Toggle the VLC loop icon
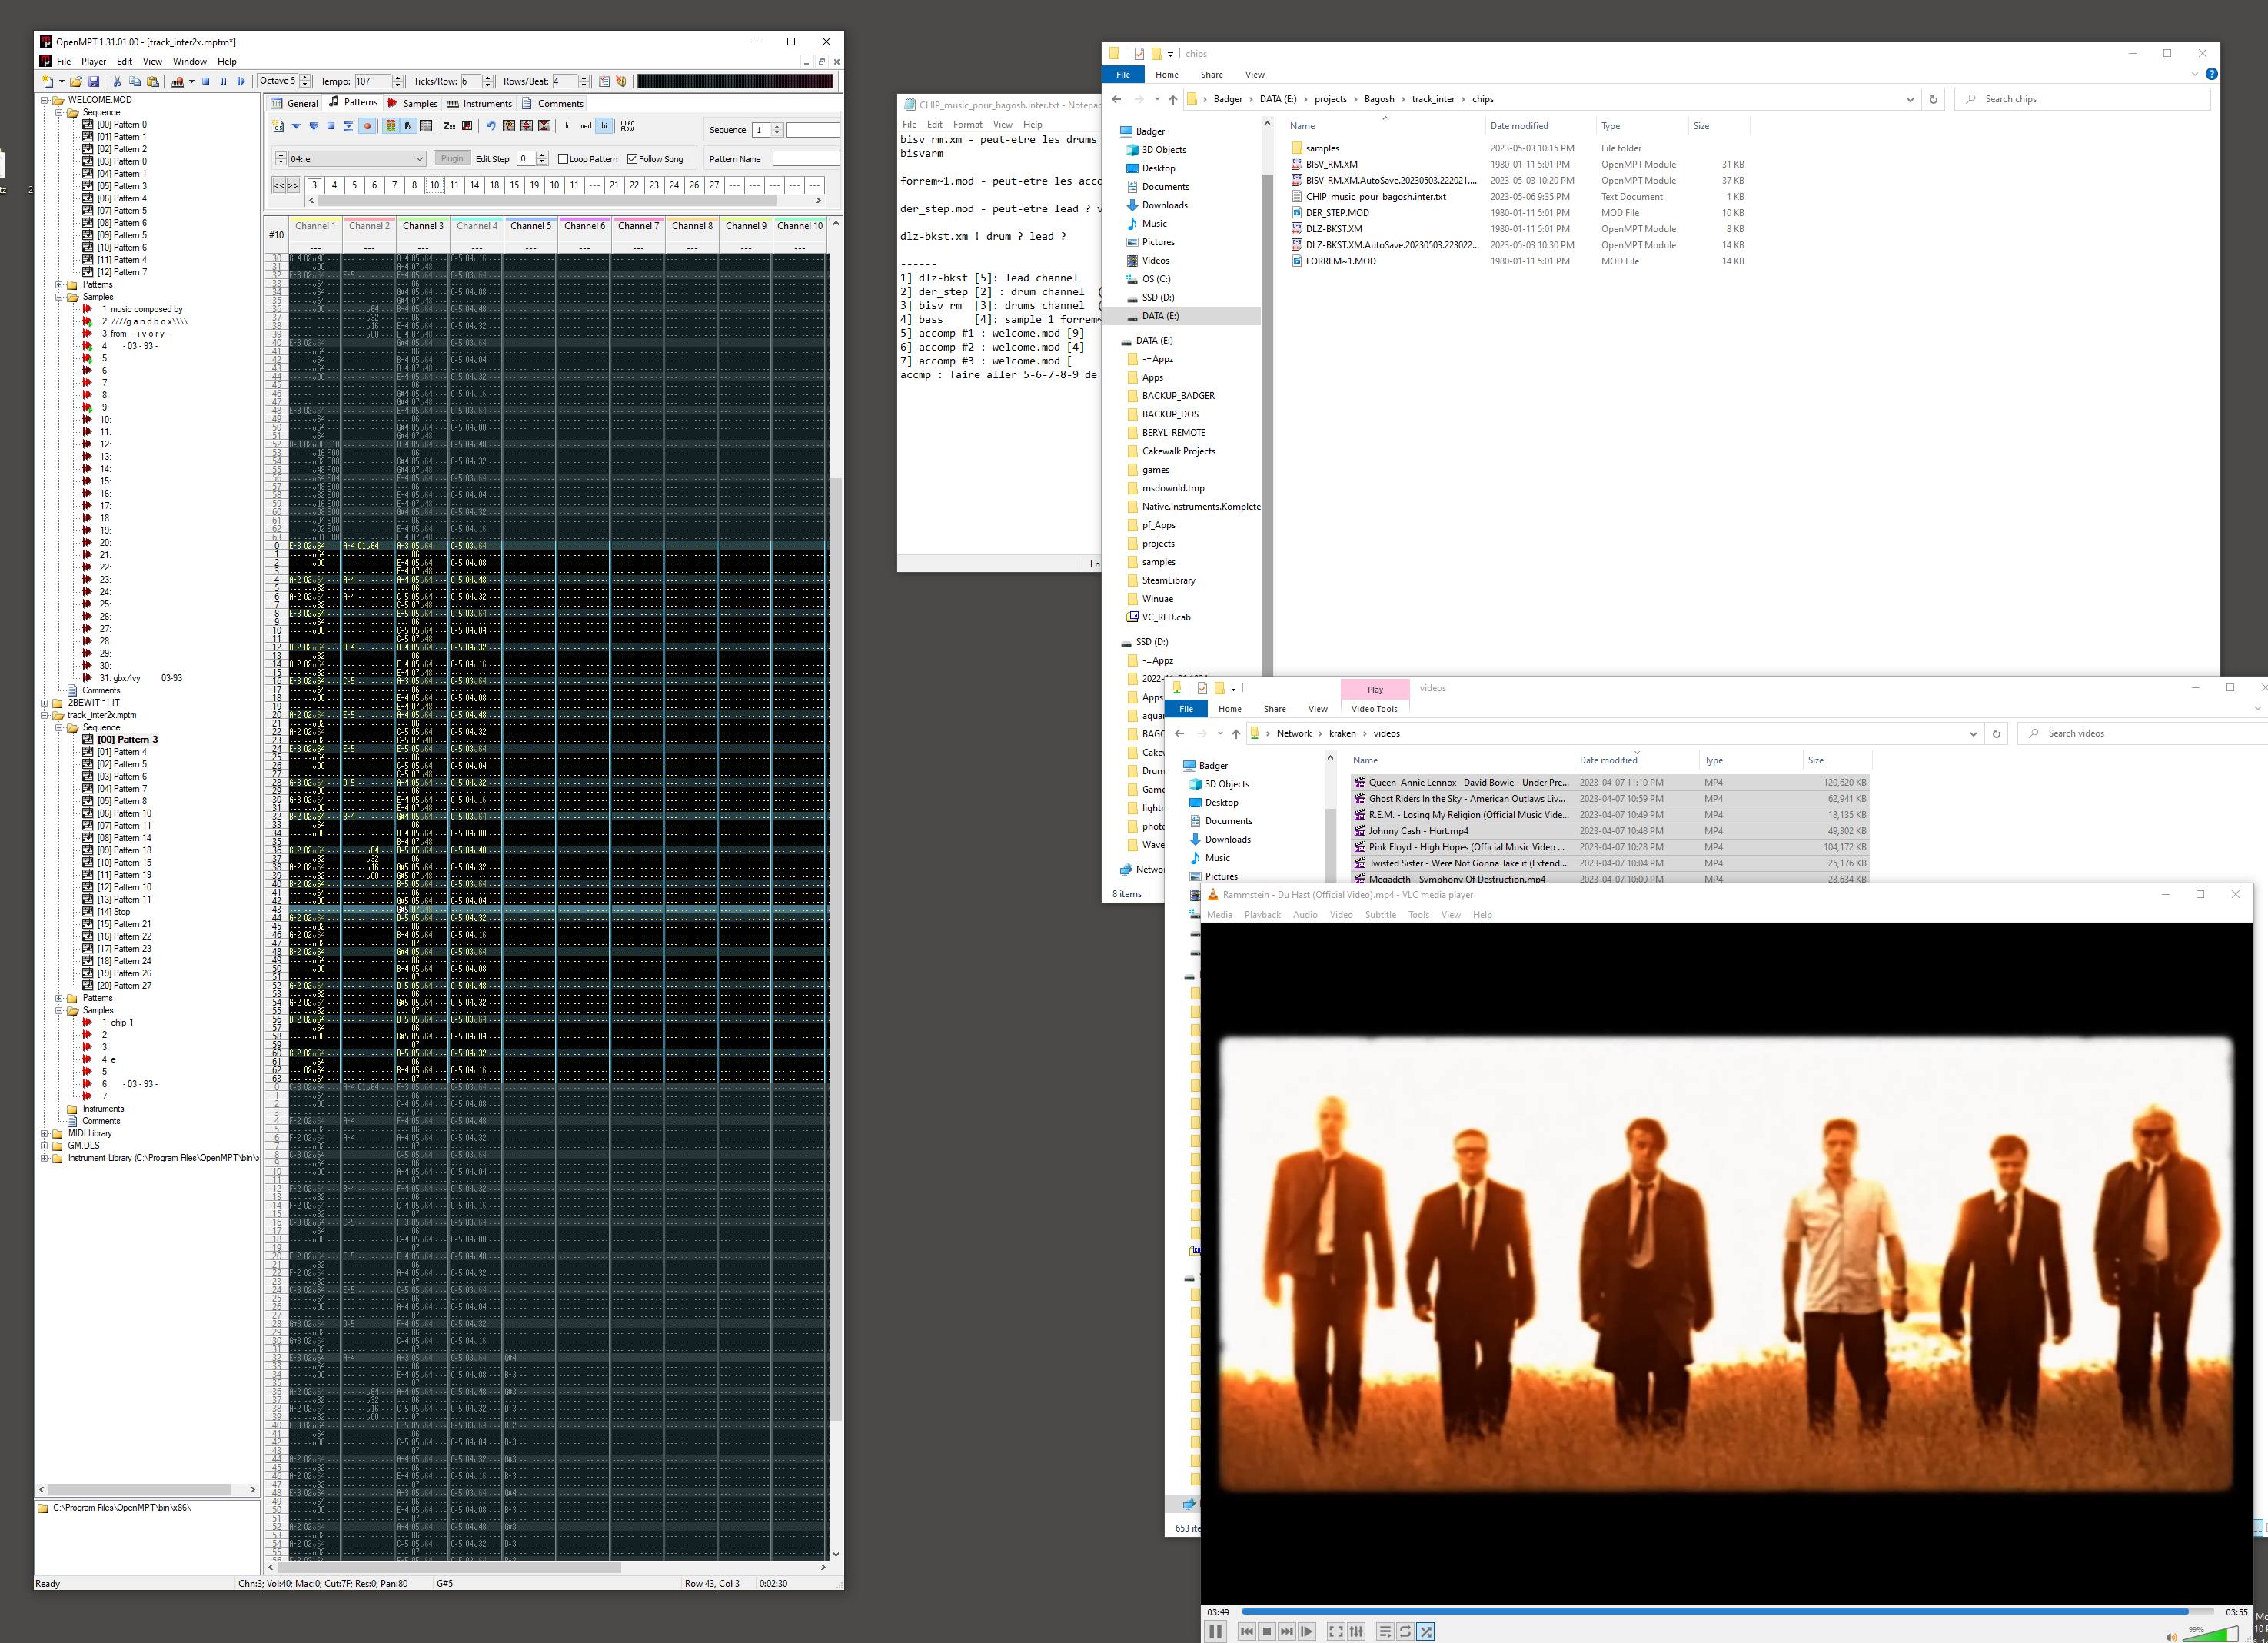Image resolution: width=2268 pixels, height=1643 pixels. 1405,1632
